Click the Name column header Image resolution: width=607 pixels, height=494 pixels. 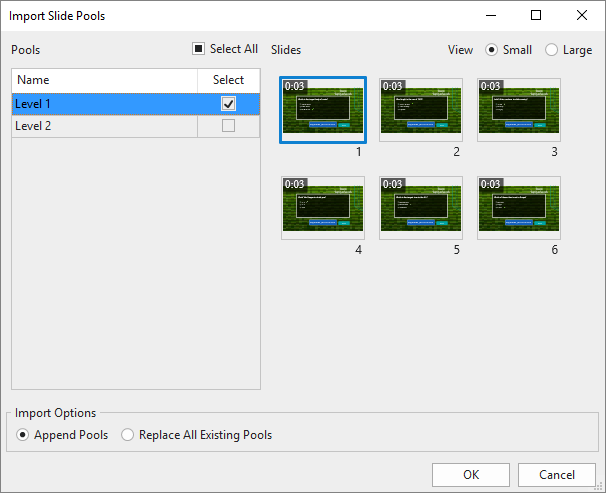click(105, 80)
